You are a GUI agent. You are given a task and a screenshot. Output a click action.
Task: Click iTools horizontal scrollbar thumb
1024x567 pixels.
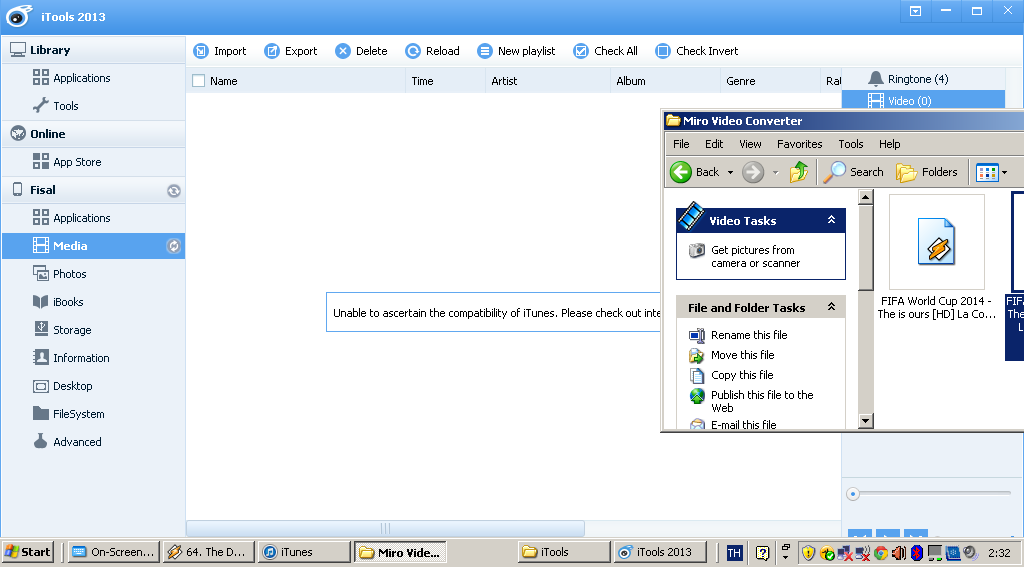(385, 528)
